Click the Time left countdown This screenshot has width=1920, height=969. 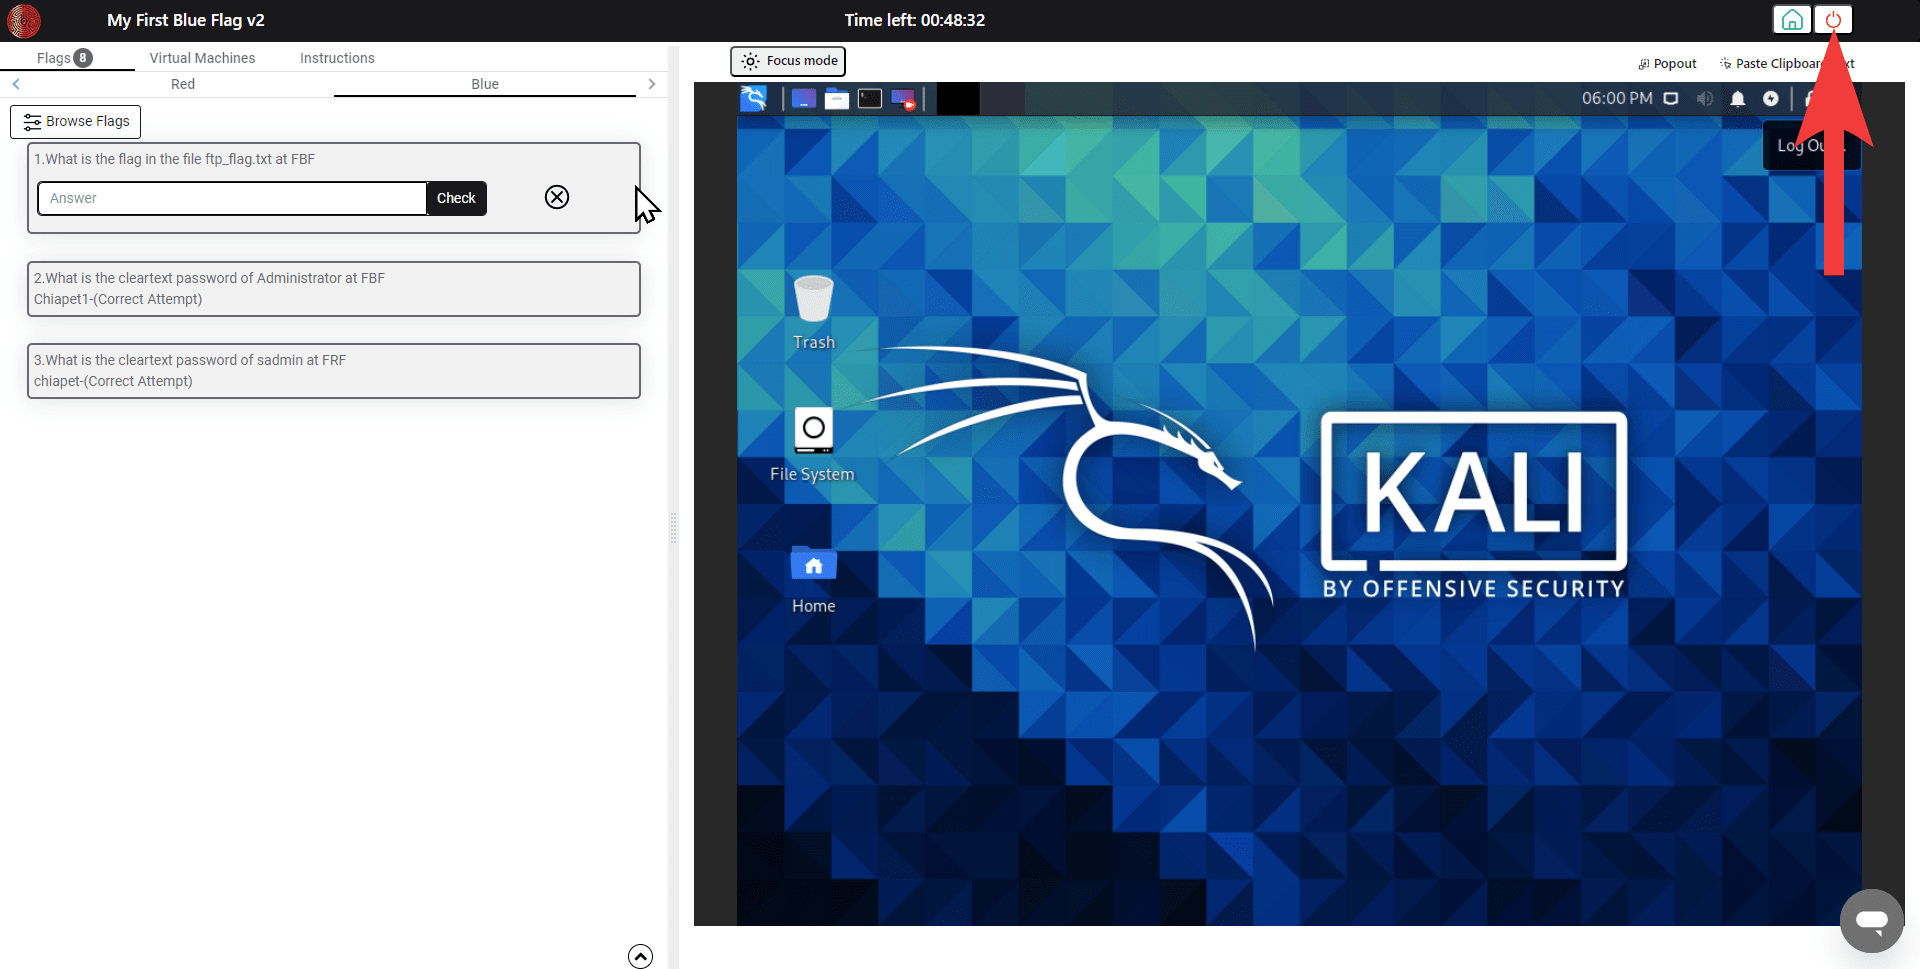click(x=915, y=20)
